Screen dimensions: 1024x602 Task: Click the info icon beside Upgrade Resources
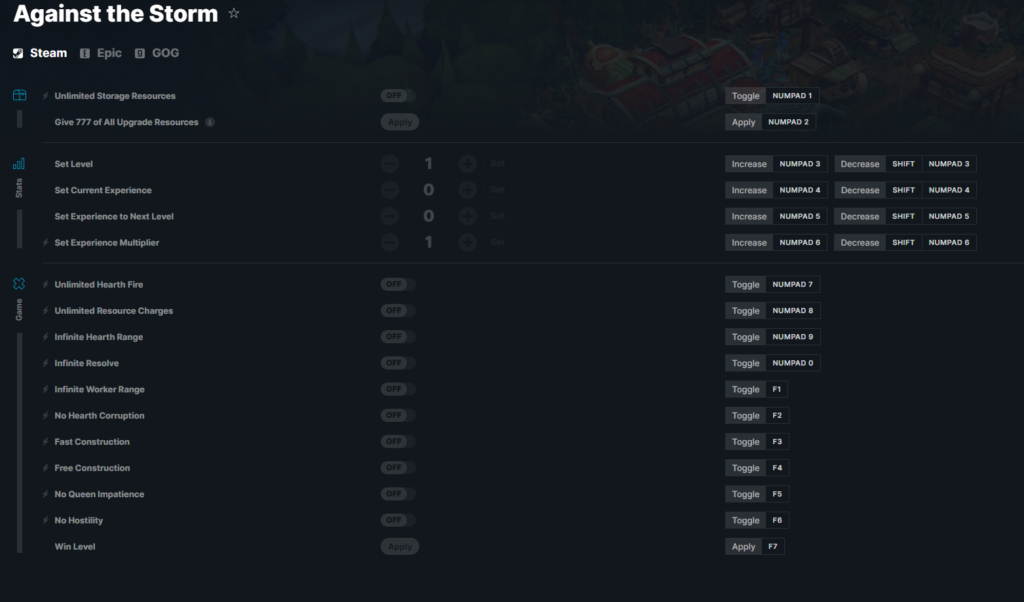click(x=210, y=122)
